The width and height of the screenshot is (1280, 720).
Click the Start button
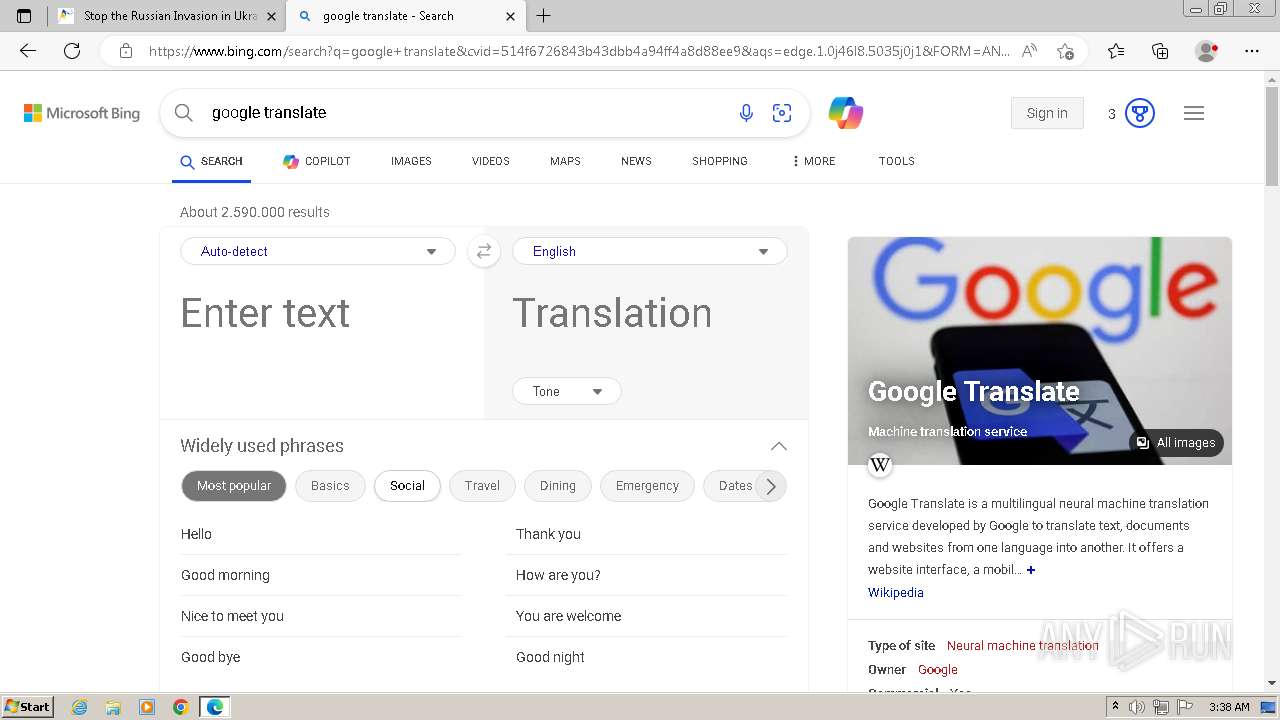point(27,707)
